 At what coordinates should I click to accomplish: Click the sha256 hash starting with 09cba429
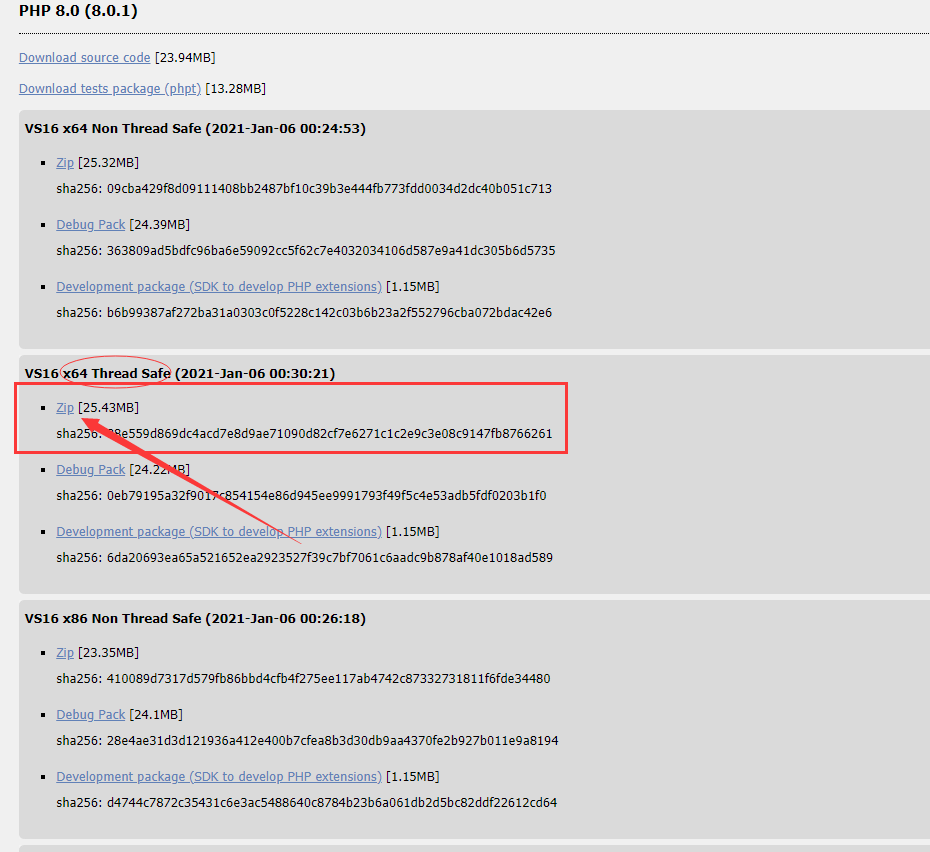[329, 189]
